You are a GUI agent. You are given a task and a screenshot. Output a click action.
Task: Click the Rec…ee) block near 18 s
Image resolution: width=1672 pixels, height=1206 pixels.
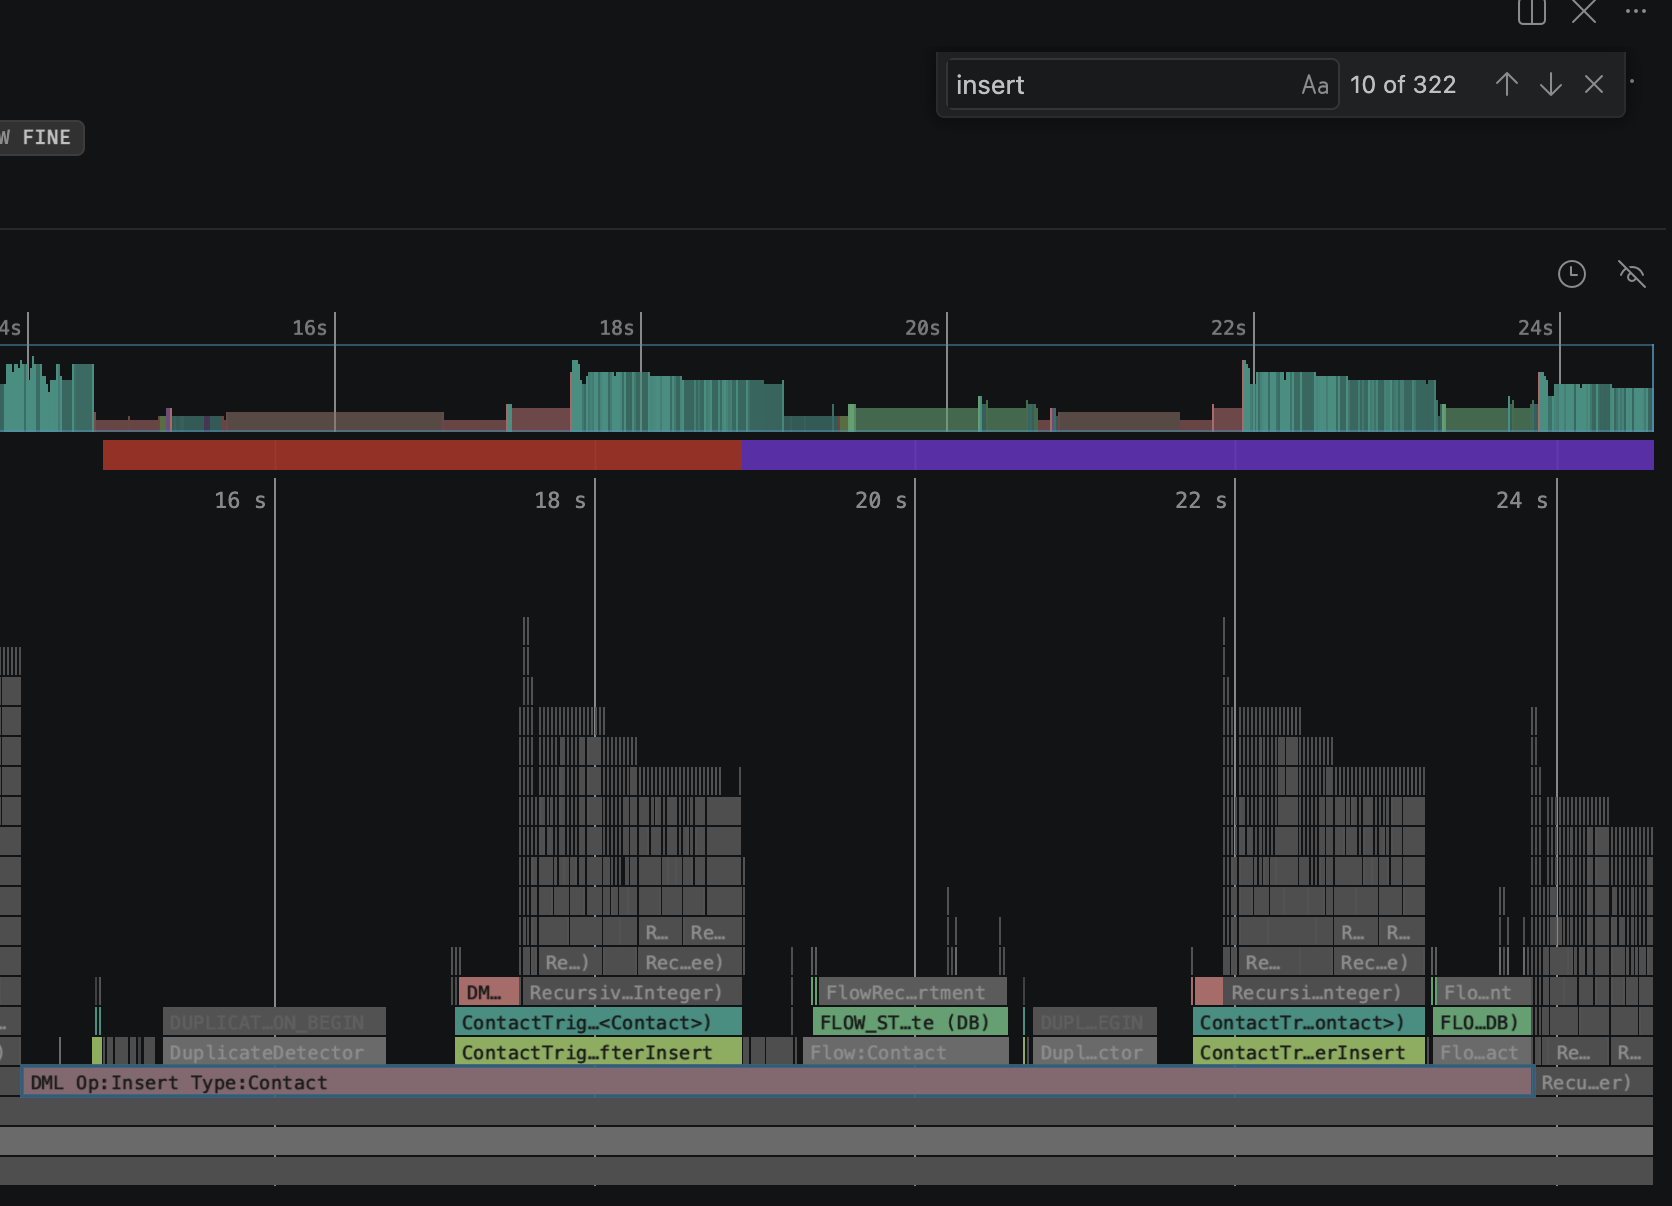pyautogui.click(x=690, y=962)
